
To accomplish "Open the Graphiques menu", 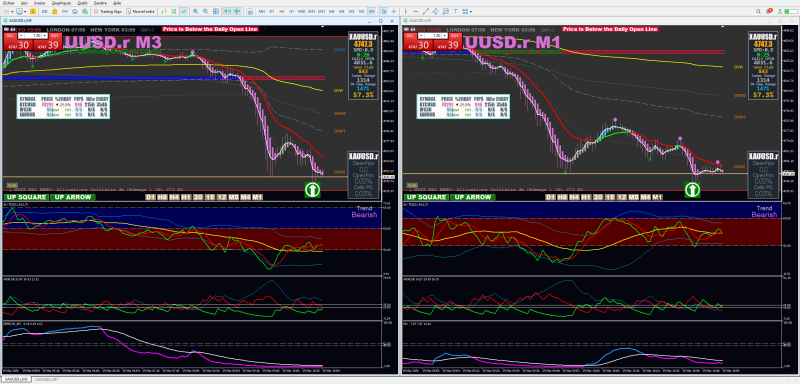I will (x=61, y=3).
